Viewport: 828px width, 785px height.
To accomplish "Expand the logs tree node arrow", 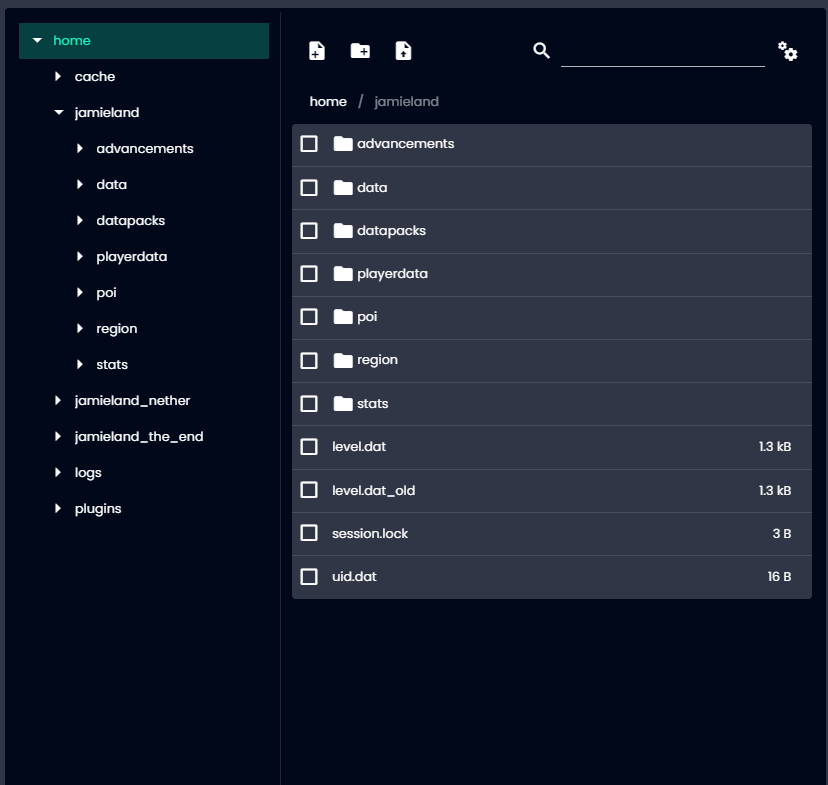I will point(58,472).
